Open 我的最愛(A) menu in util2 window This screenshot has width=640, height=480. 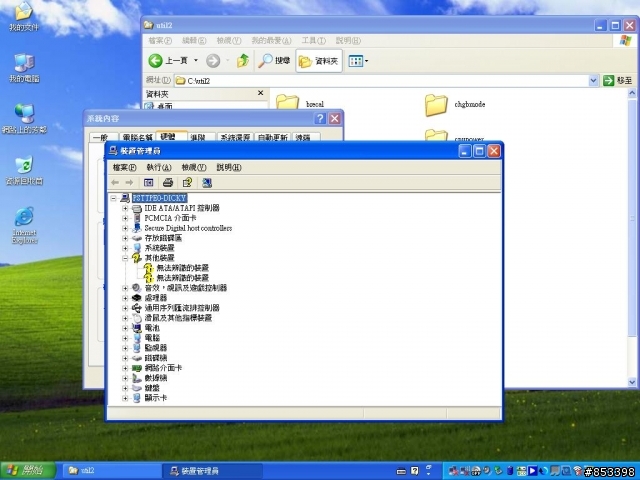pos(271,40)
